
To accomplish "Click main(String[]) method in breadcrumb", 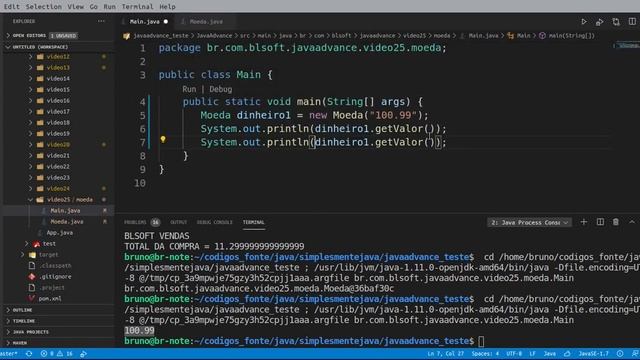I will click(567, 36).
